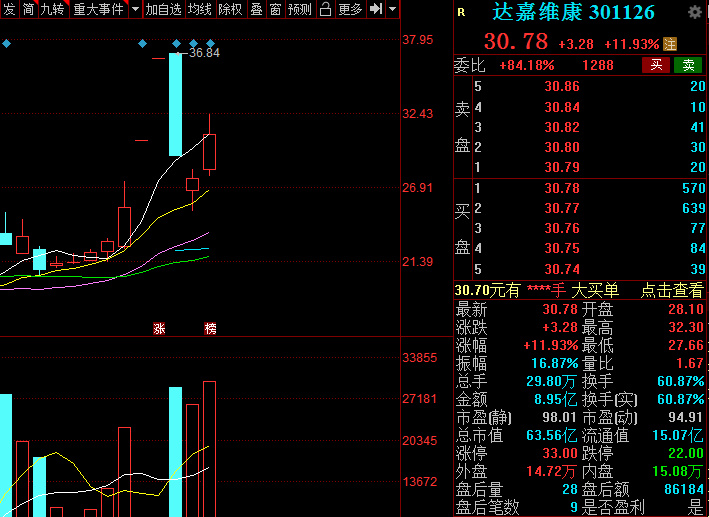Click the latest red volume bar
Viewport: 709px width, 517px height.
pyautogui.click(x=209, y=449)
